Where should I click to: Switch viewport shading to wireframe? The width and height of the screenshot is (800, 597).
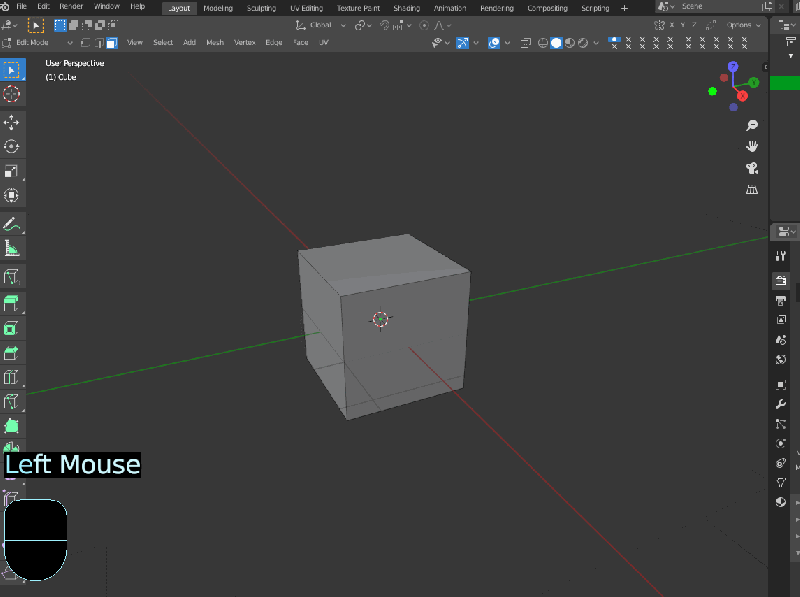tap(542, 42)
